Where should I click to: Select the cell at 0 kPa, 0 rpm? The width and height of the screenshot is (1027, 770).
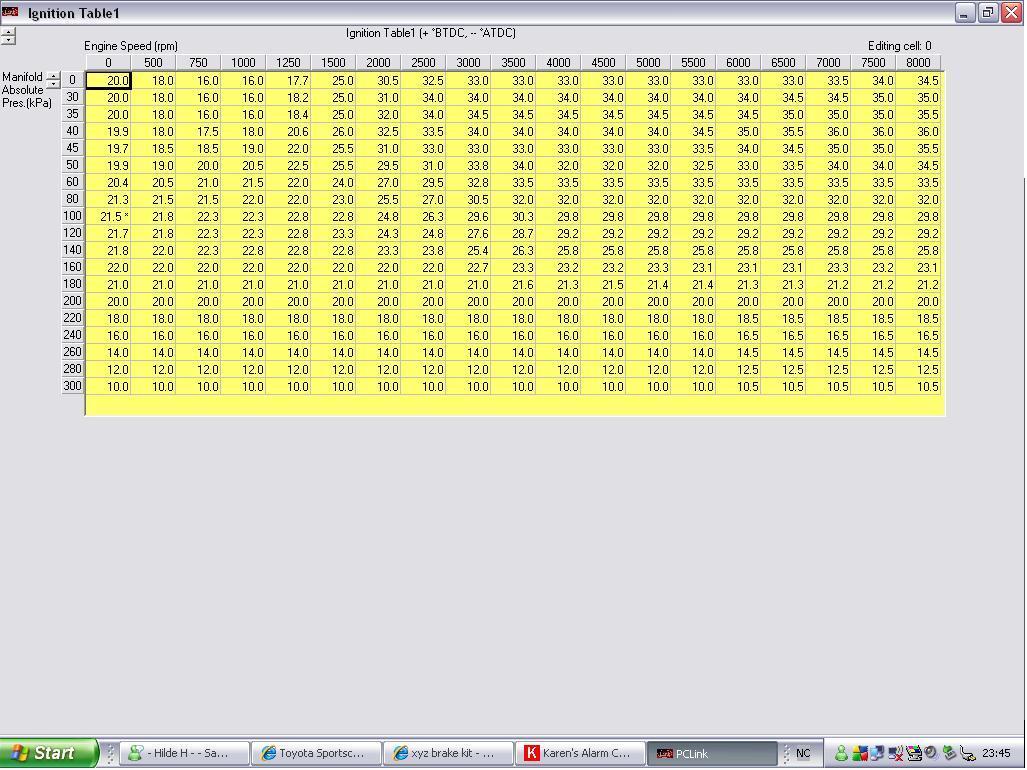point(108,81)
